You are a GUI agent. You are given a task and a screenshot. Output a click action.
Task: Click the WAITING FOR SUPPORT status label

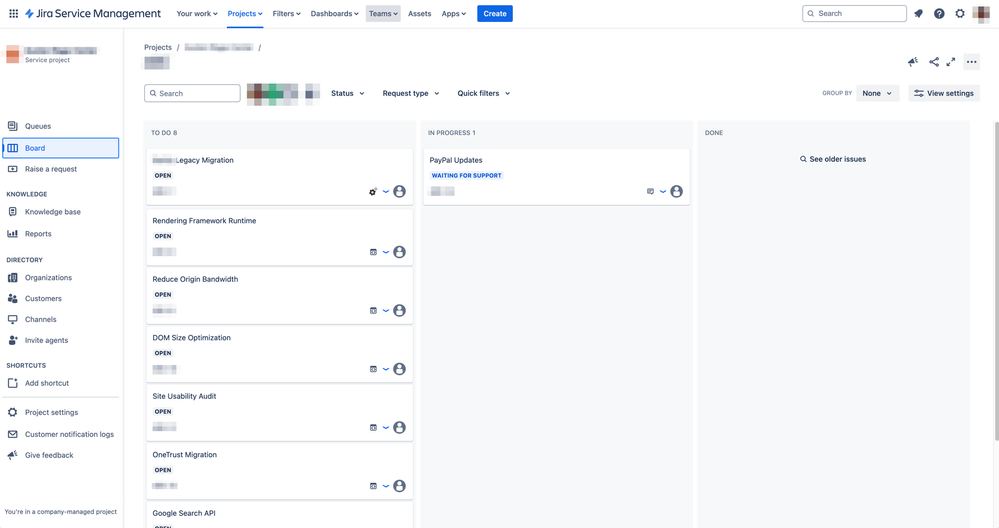pos(466,175)
